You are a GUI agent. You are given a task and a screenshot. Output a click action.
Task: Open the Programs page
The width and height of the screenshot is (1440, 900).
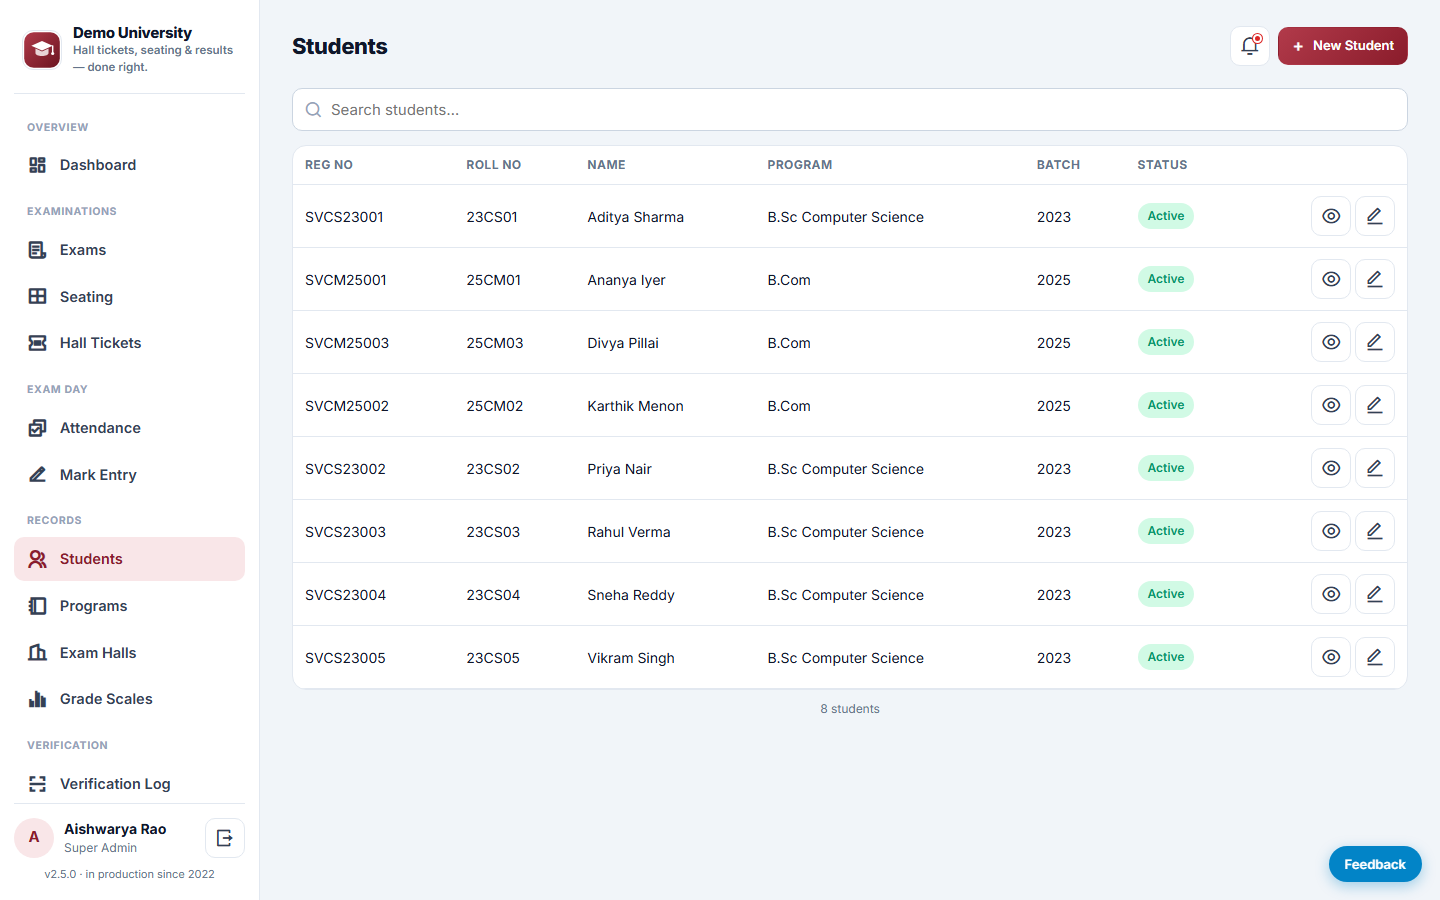click(129, 606)
